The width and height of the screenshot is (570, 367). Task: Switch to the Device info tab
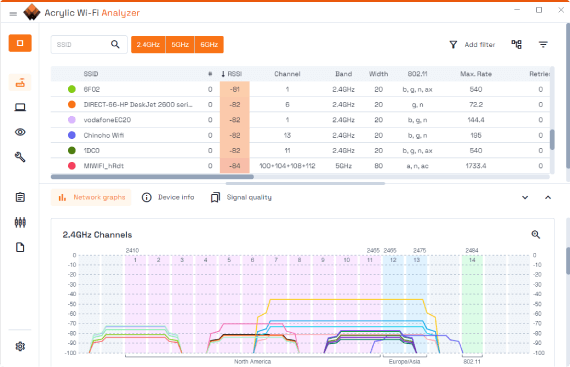pos(168,197)
